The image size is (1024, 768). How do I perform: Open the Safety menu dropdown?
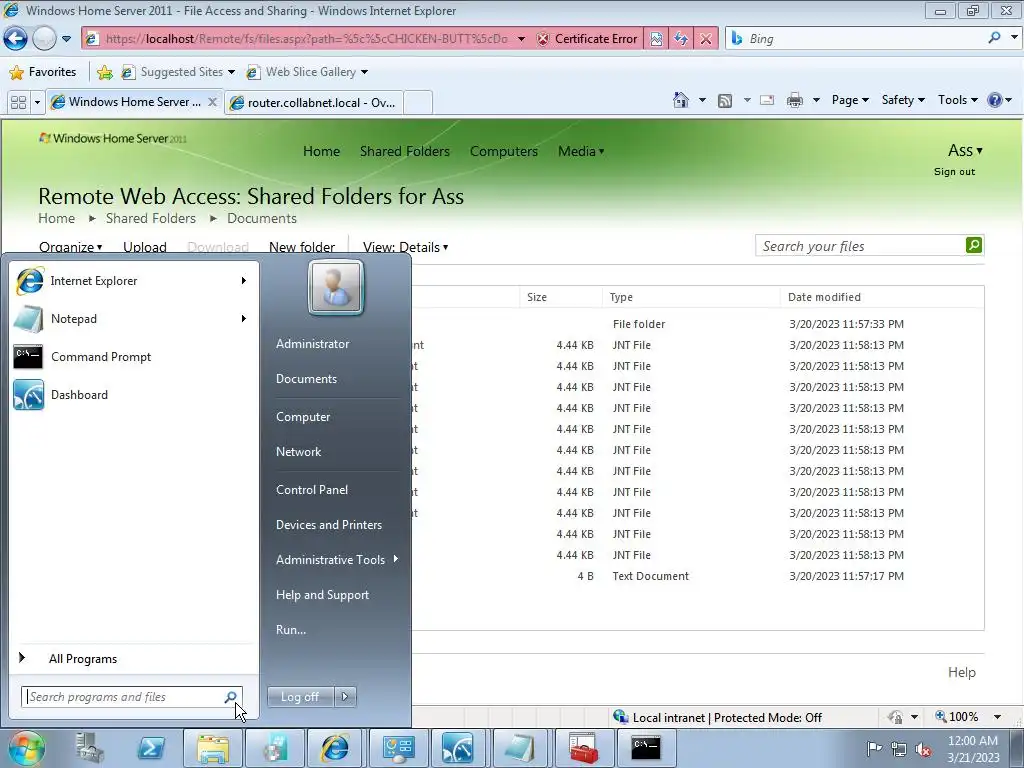pos(903,100)
